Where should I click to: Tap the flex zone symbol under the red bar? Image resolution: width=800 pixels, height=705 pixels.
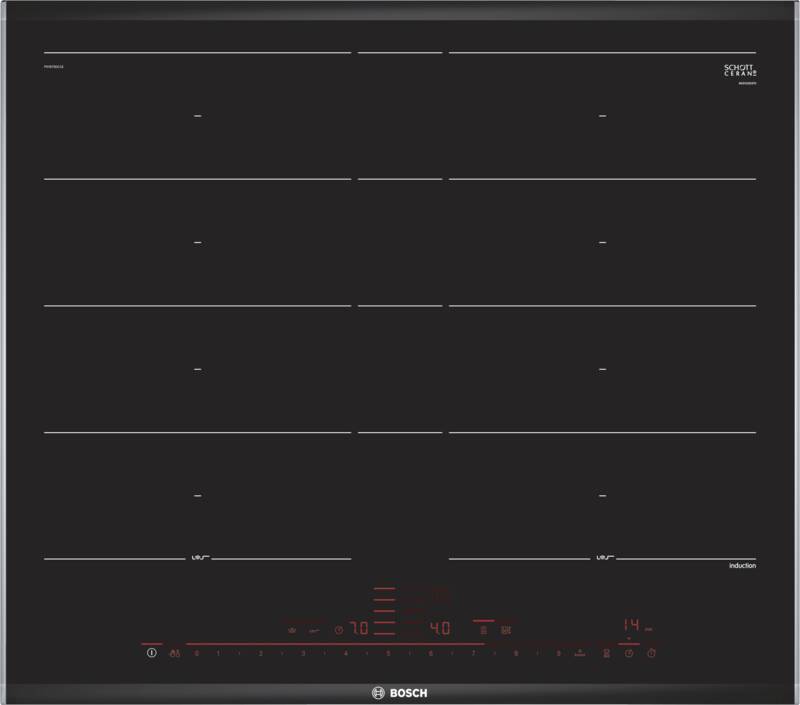point(483,631)
